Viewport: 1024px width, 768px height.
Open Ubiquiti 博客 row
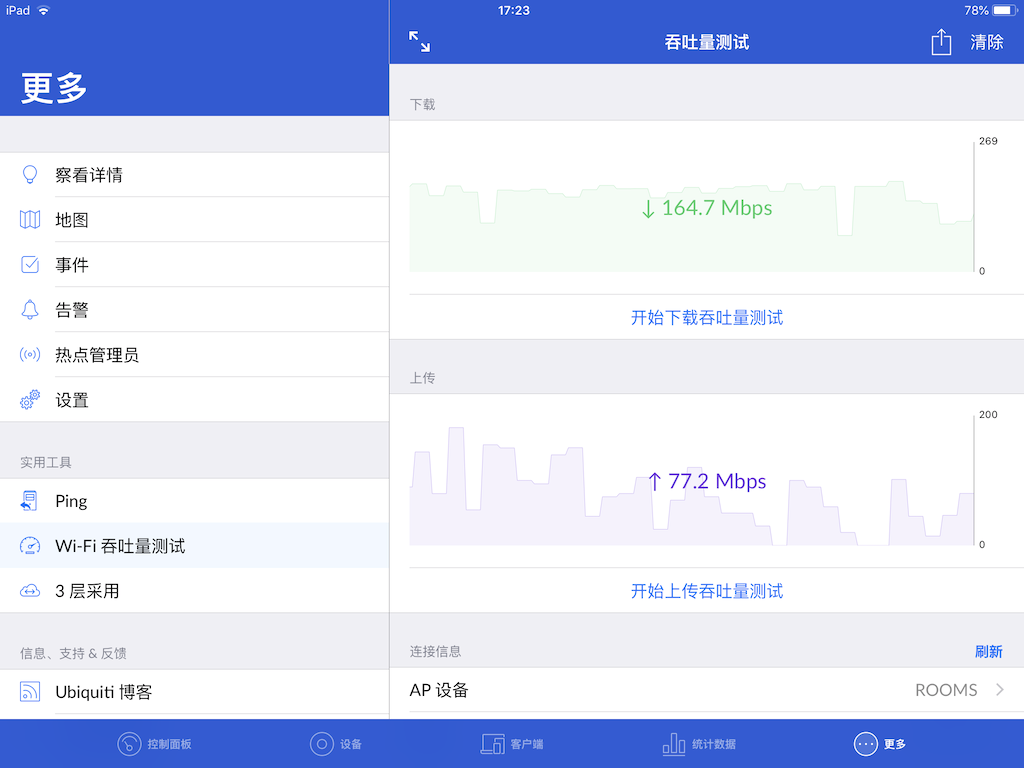click(x=195, y=692)
